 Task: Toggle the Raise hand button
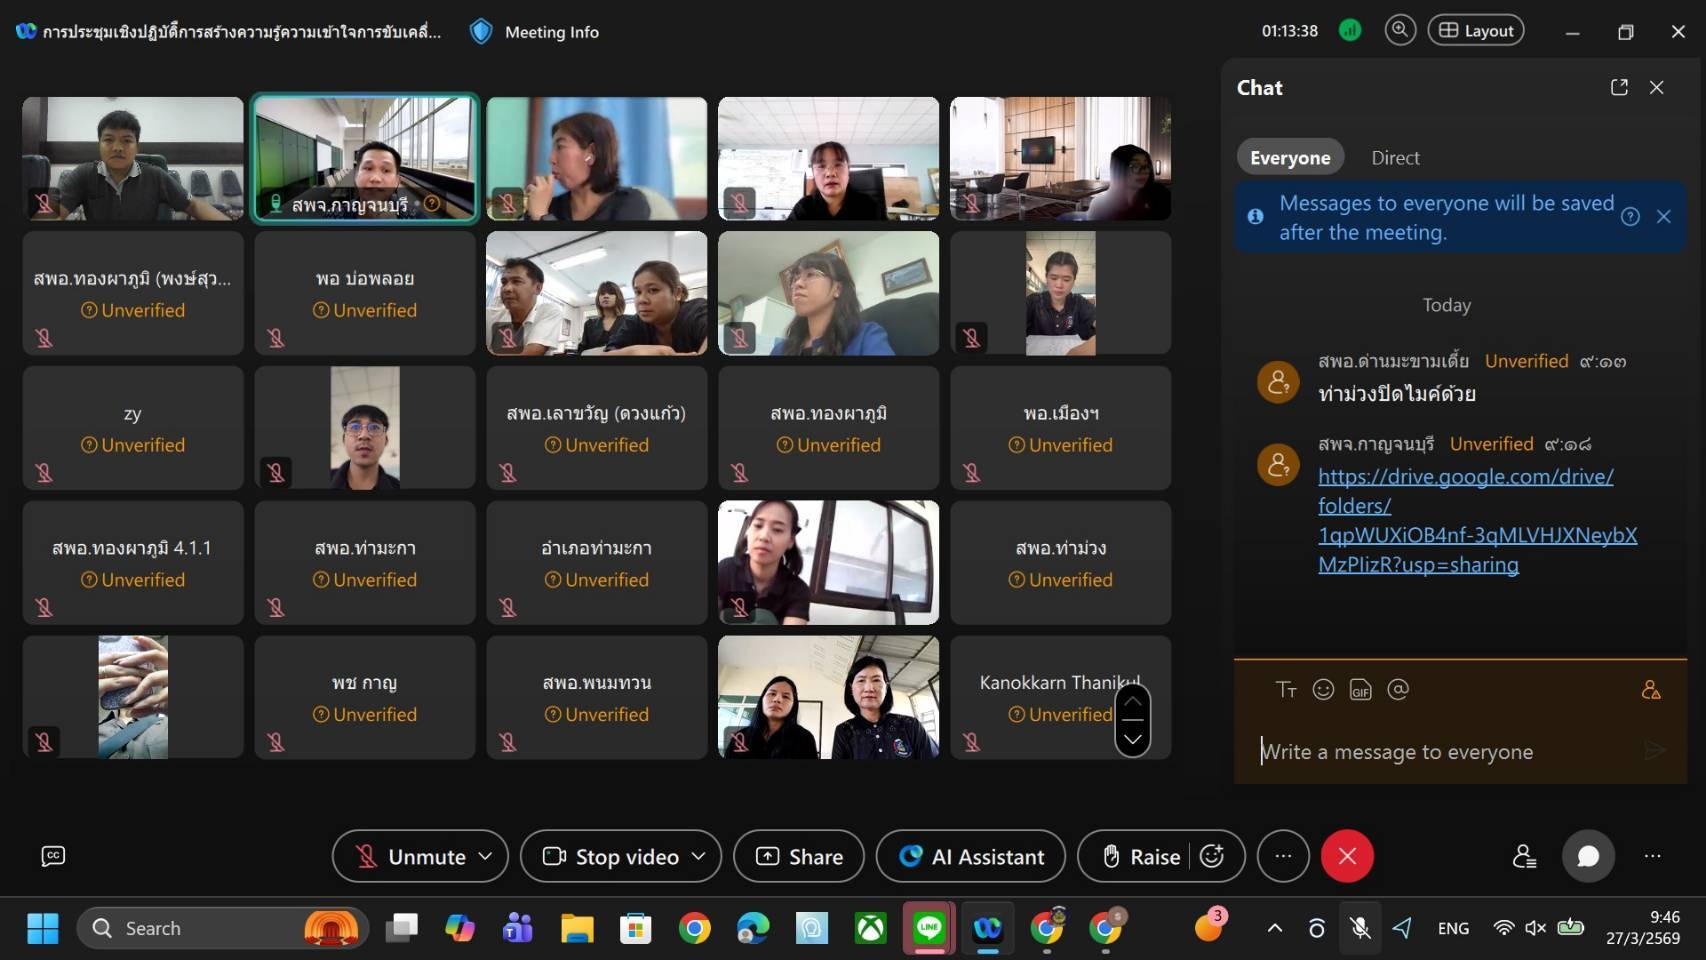(1141, 856)
